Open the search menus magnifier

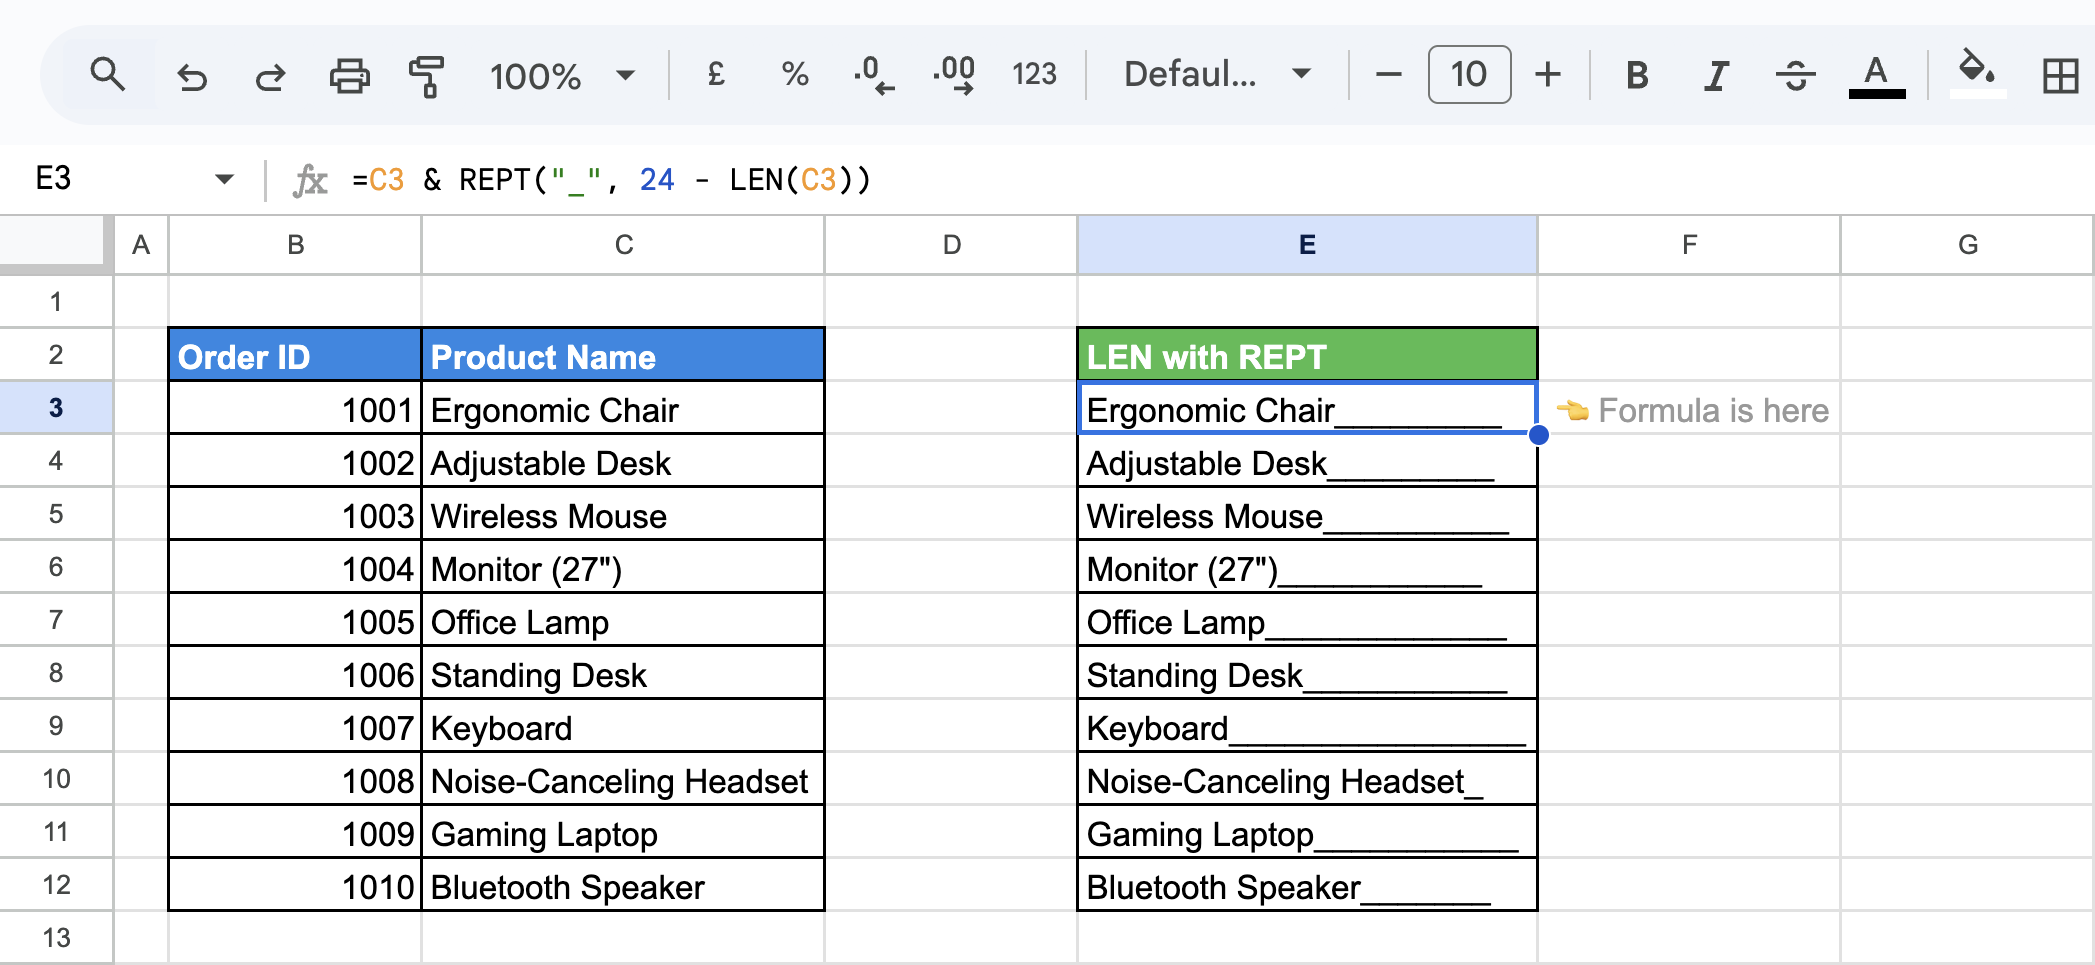107,75
